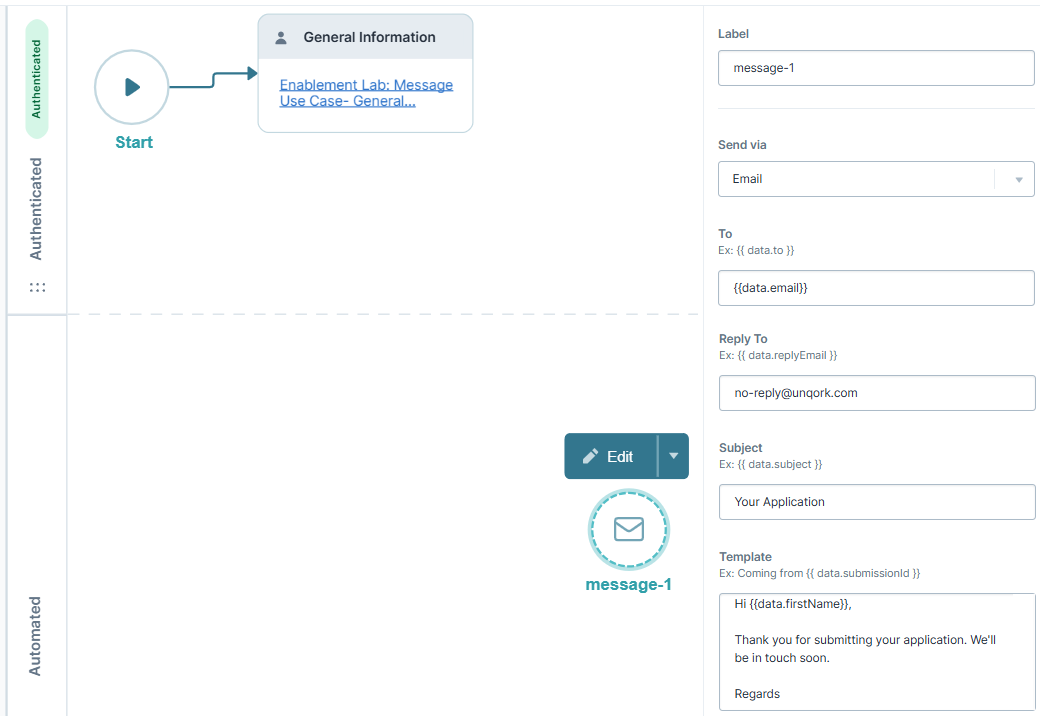Viewport: 1041px width, 716px height.
Task: Open the Send via dropdown
Action: tap(876, 179)
